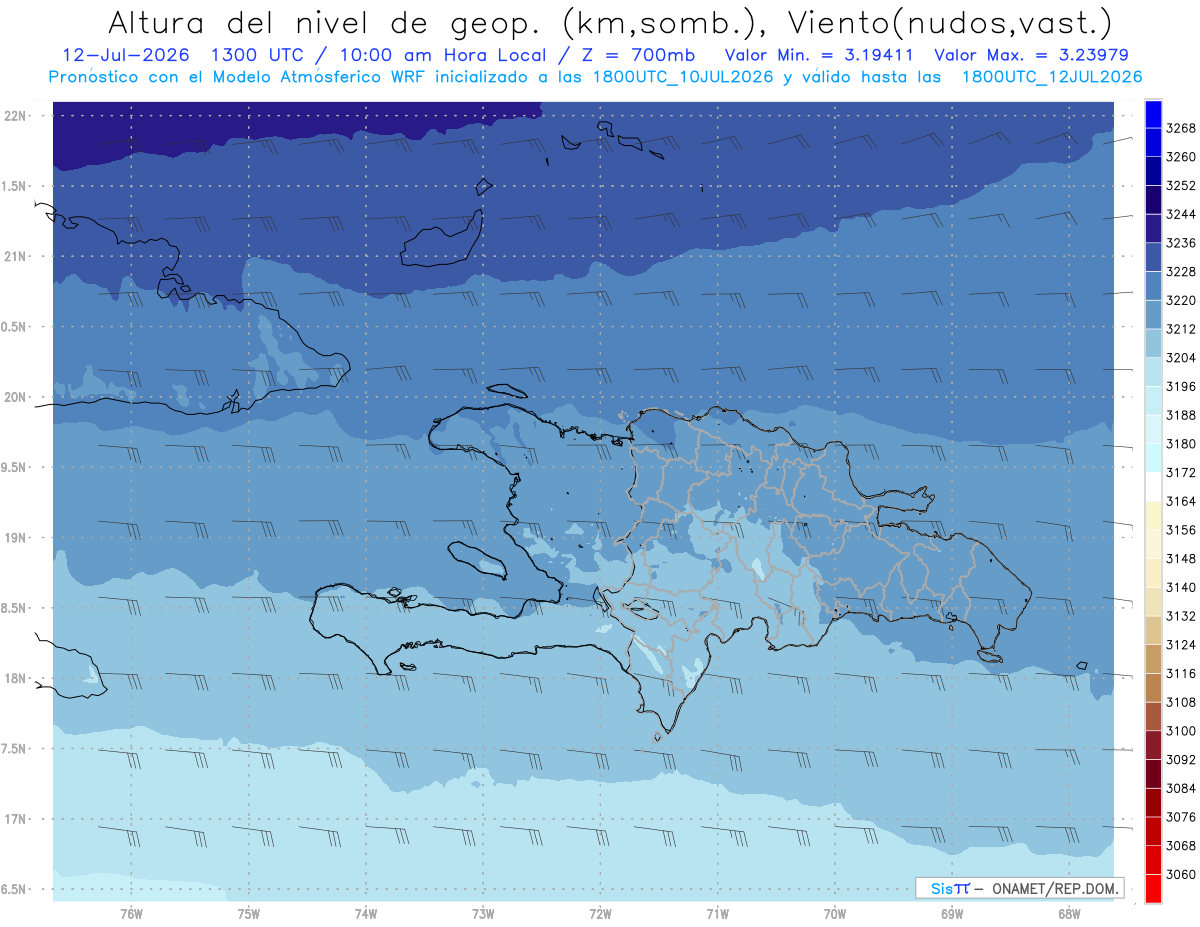This screenshot has height=927, width=1200.
Task: Click the '72W' longitude axis label
Action: [x=600, y=914]
